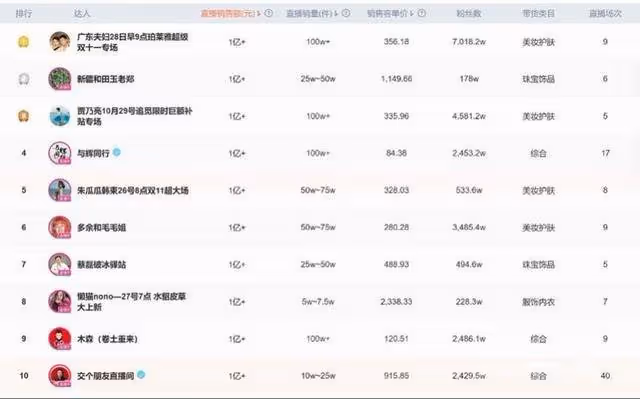Screen dimensions: 640x399
Task: Open the 与辉同行 name link
Action: 93,153
